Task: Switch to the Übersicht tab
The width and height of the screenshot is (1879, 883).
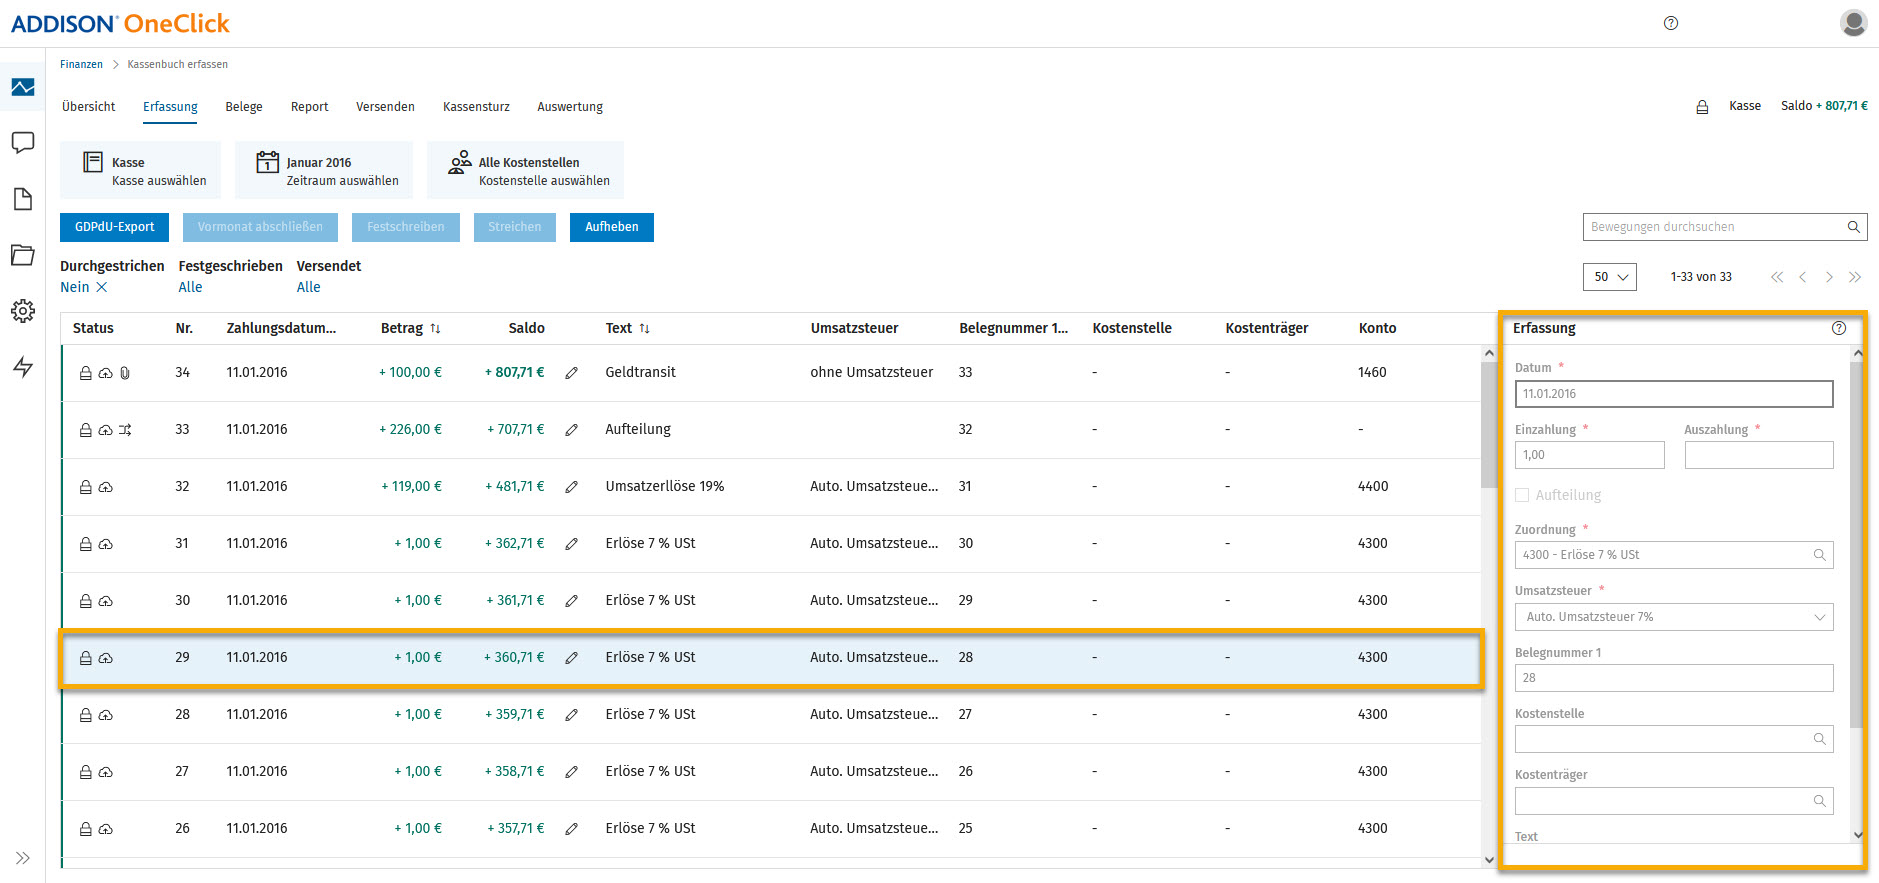Action: (x=89, y=107)
